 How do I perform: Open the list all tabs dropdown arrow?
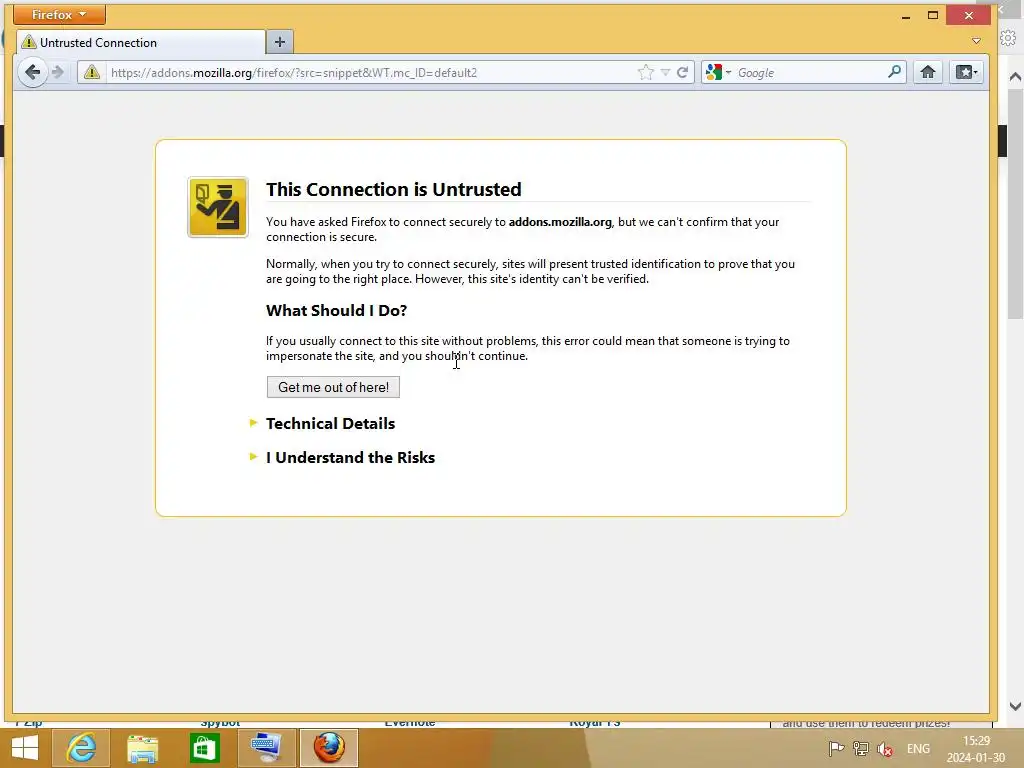coord(976,40)
